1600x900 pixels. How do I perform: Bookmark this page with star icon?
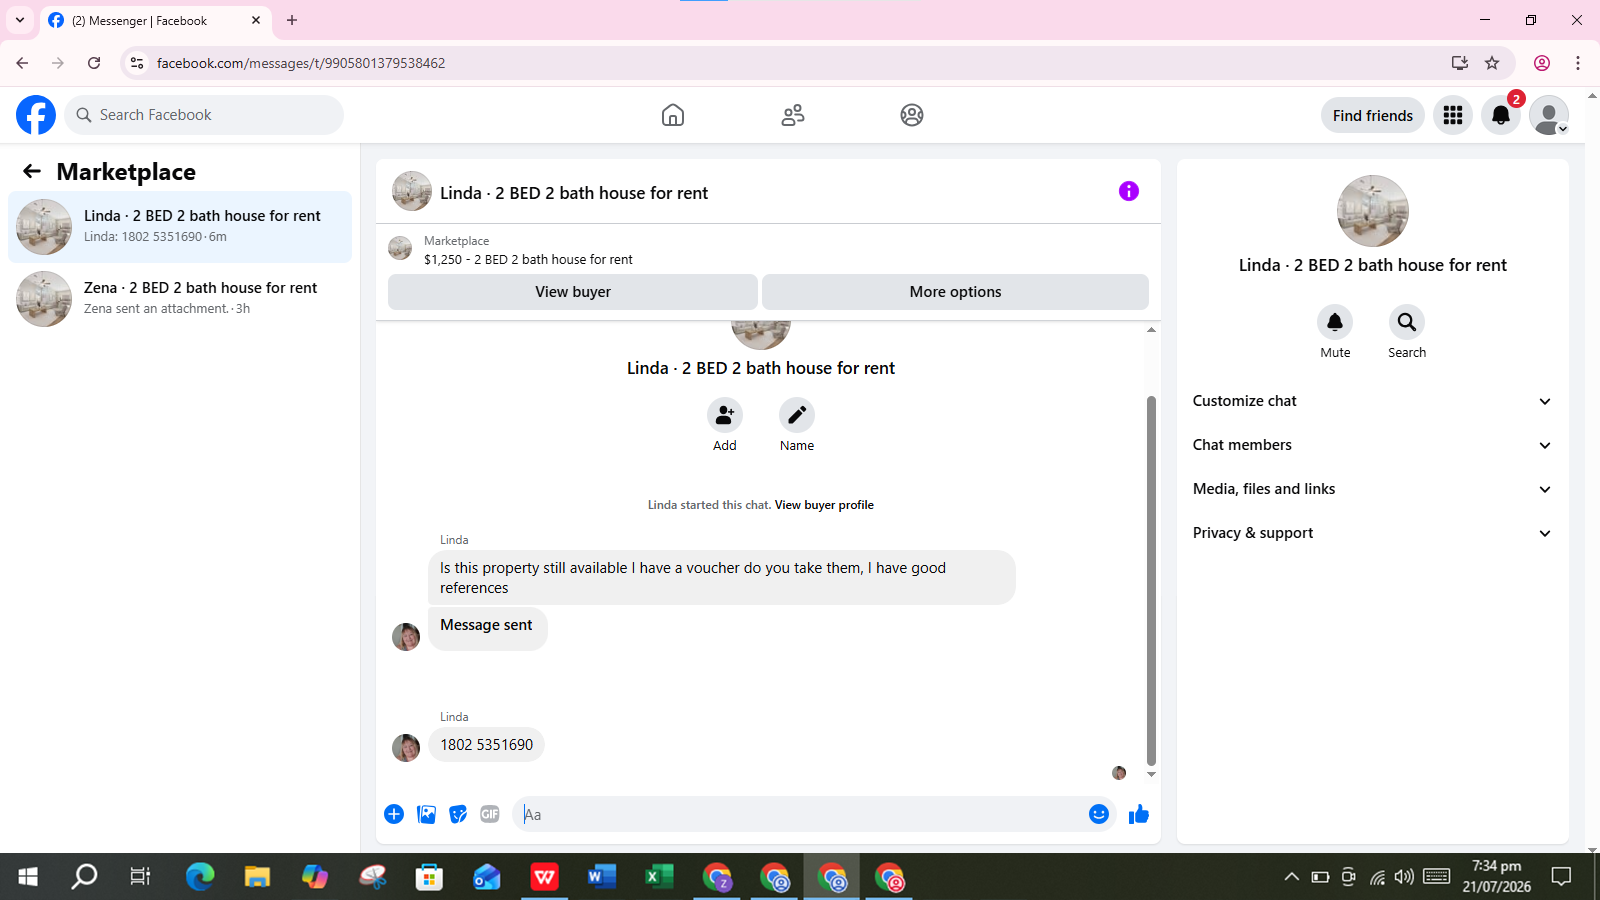click(1492, 63)
